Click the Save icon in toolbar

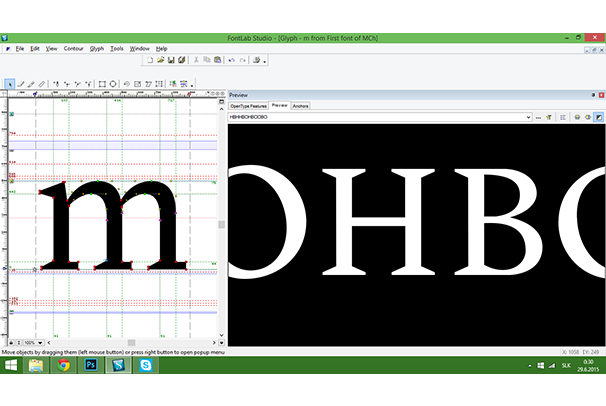pyautogui.click(x=171, y=60)
